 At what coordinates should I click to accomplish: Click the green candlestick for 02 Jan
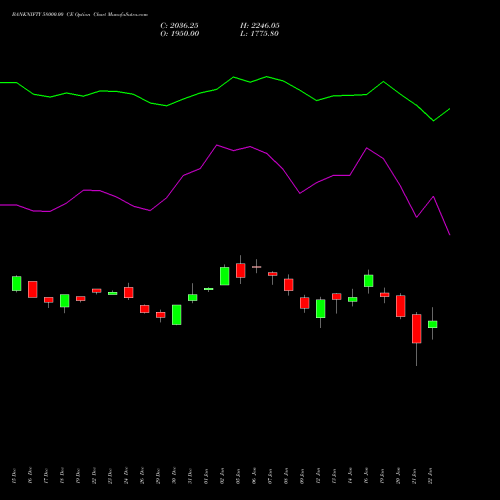coord(225,276)
